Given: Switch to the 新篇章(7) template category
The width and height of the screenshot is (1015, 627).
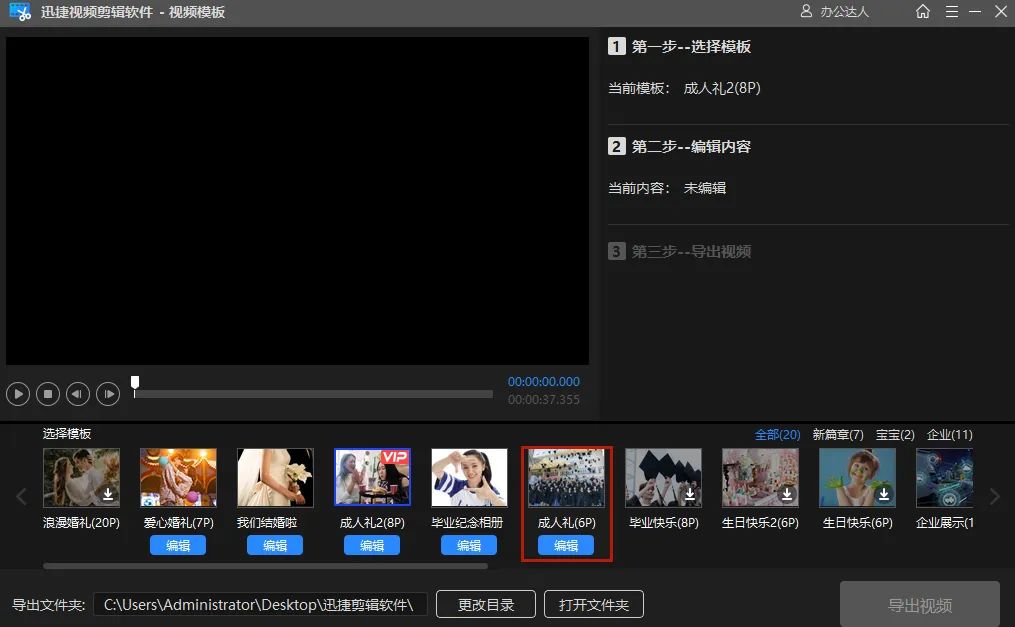Looking at the screenshot, I should (837, 435).
